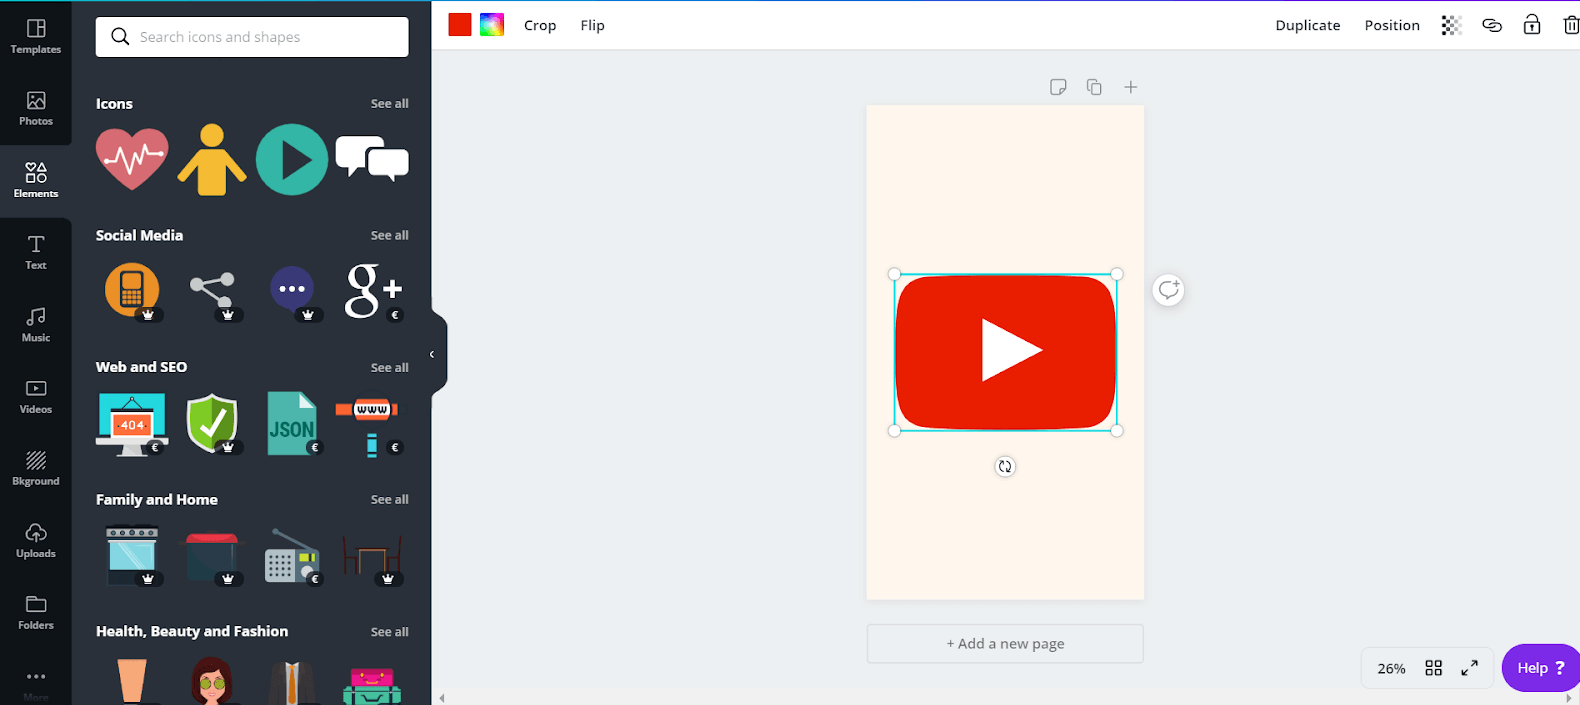Click Flip in the toolbar
This screenshot has width=1580, height=705.
[x=593, y=25]
